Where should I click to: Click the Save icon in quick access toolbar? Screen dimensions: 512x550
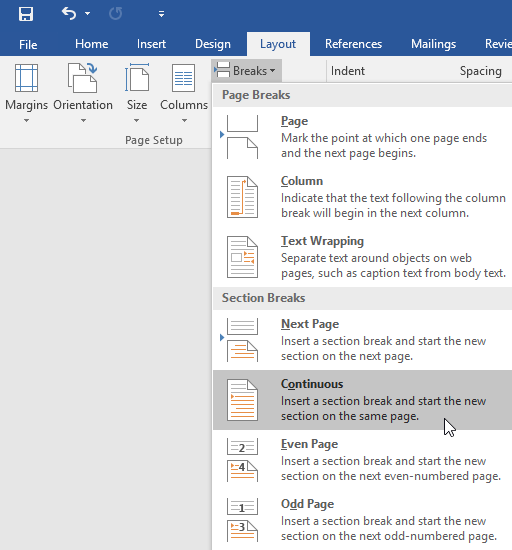[x=26, y=14]
